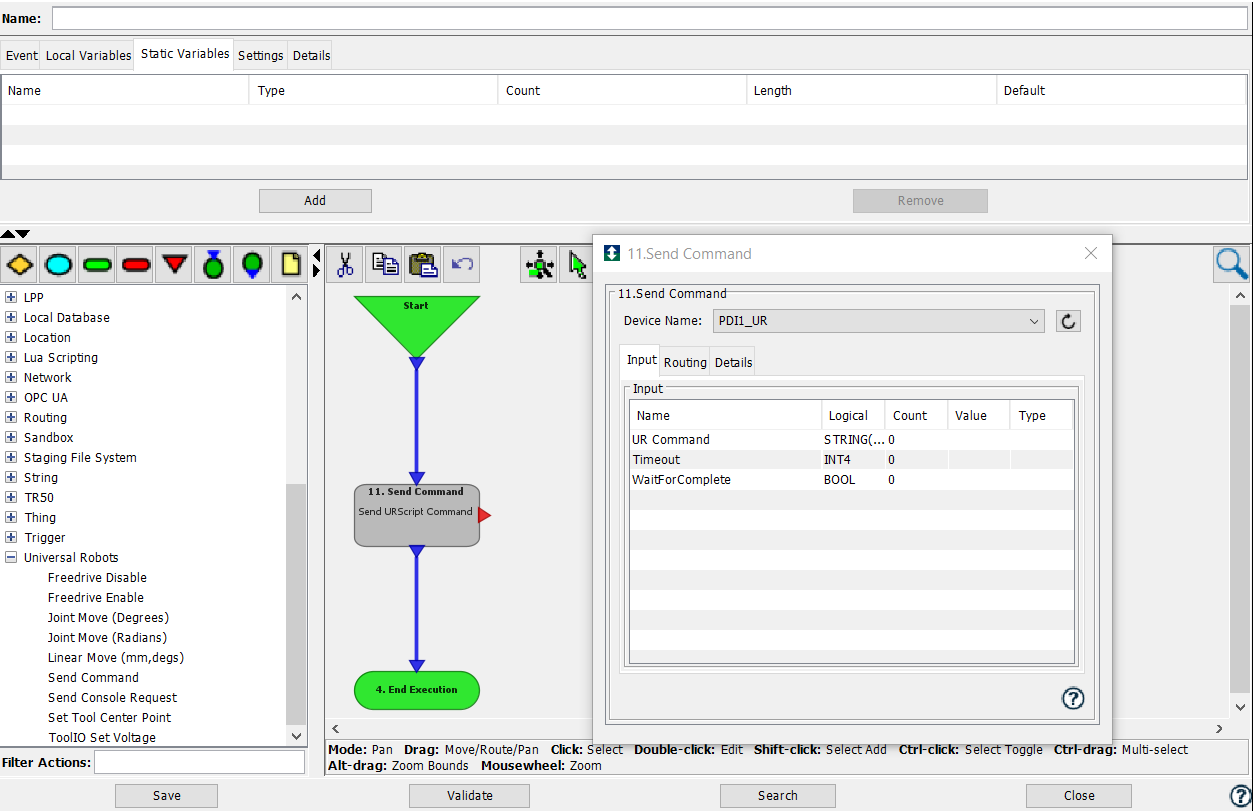Click the zoom magnifier icon
Screen dimensions: 1253x811
click(1231, 264)
